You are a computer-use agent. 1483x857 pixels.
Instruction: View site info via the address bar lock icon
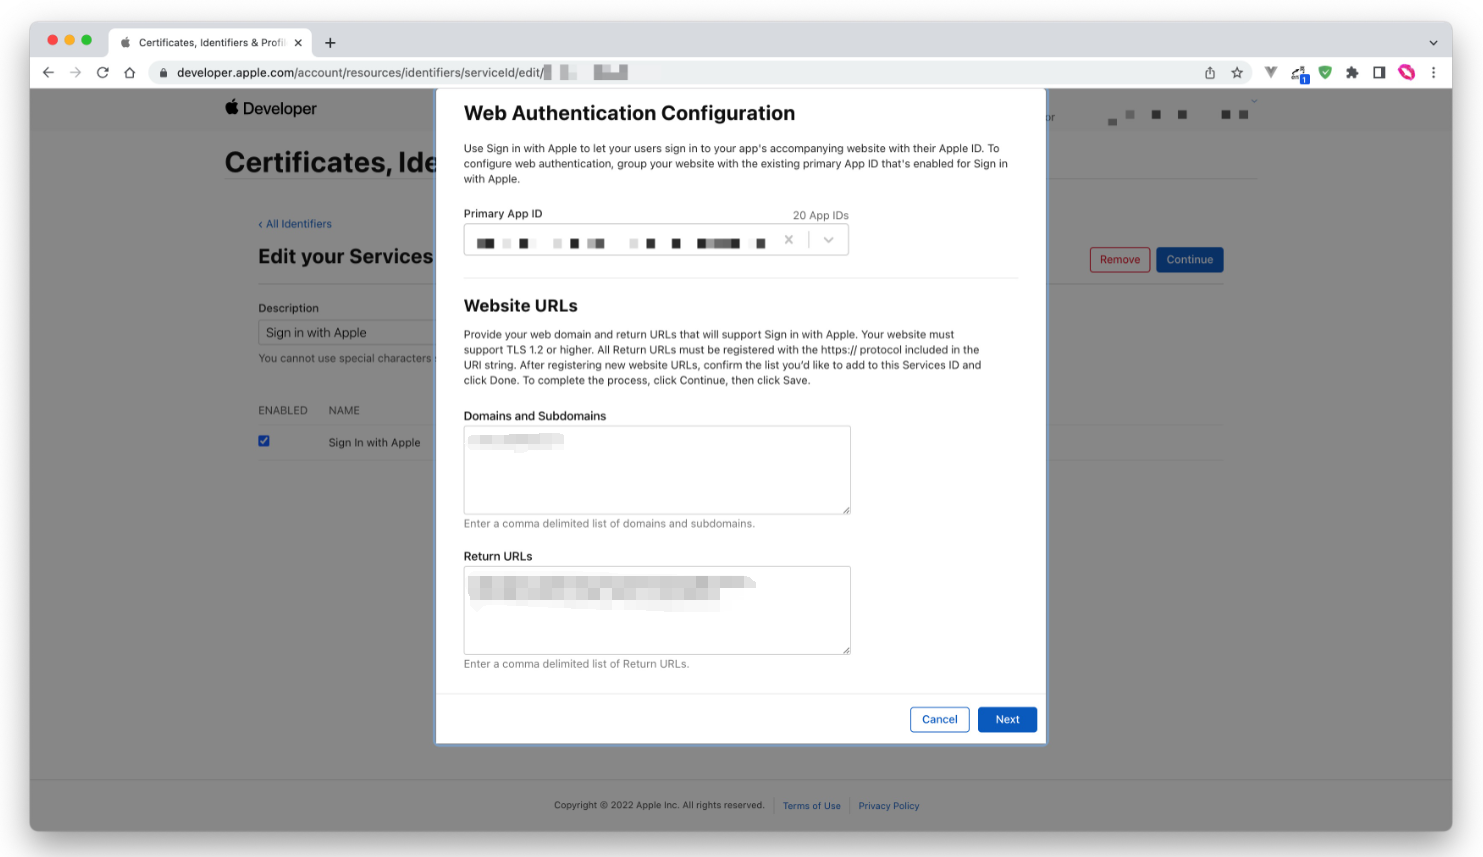(163, 72)
